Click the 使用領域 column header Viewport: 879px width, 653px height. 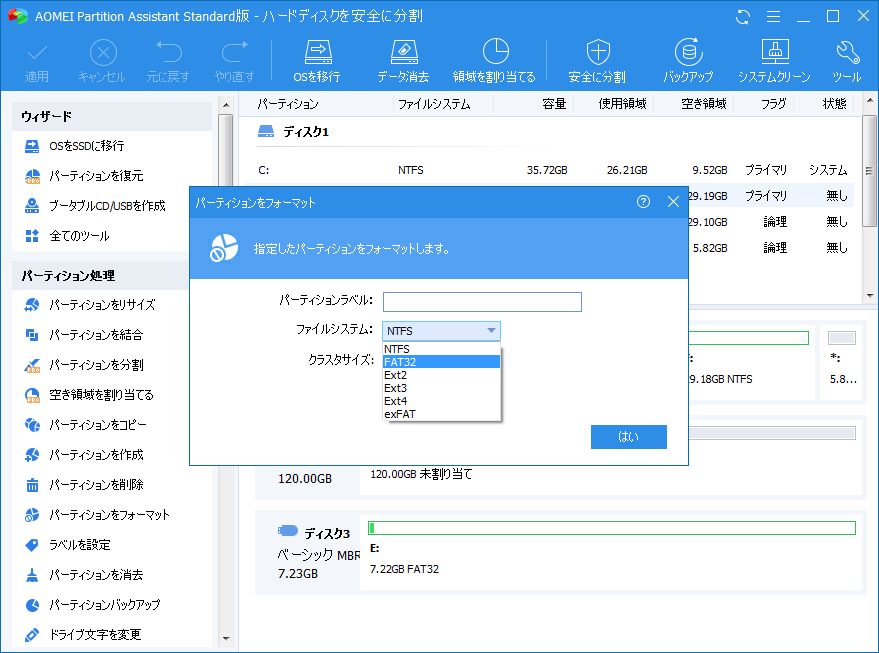[x=622, y=104]
